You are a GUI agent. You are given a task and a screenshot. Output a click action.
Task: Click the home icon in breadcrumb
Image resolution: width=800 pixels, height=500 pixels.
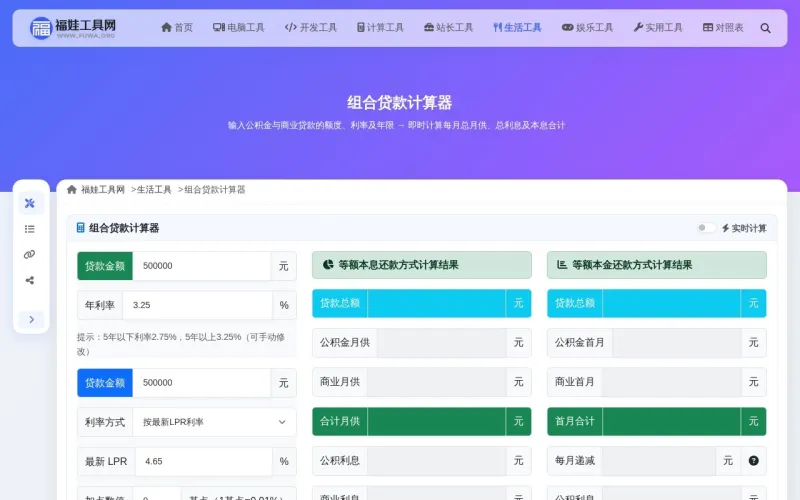(x=71, y=190)
